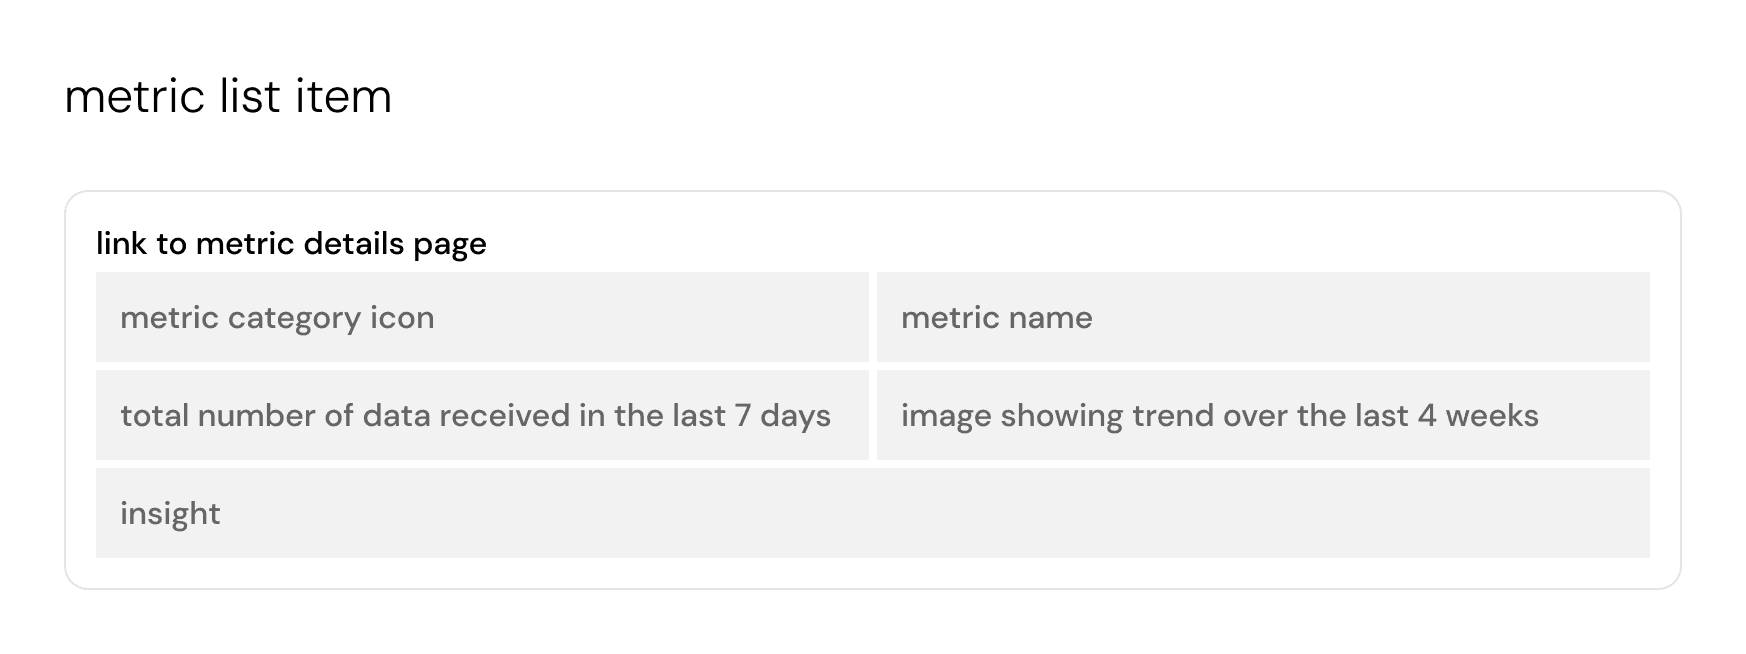Select the metric name box
Screen dimensions: 1746x654
tap(1263, 317)
